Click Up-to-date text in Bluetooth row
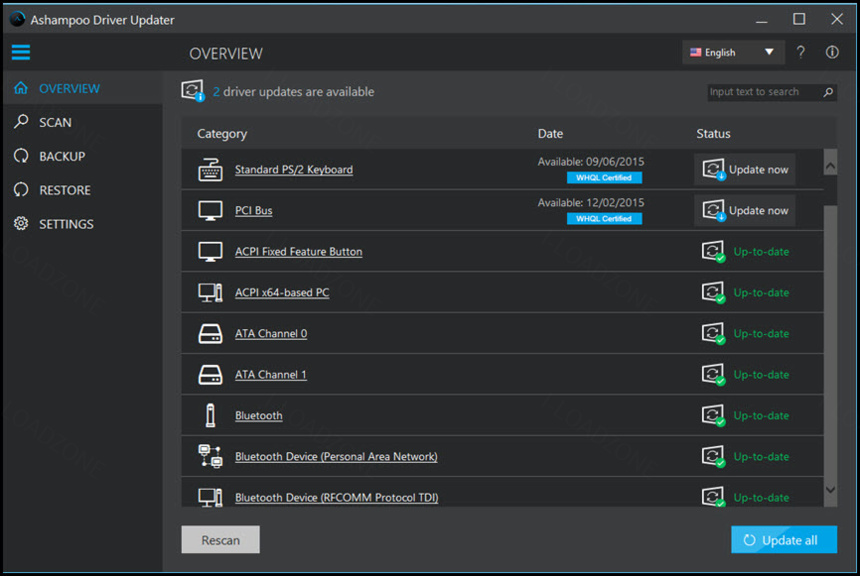The image size is (860, 576). pos(761,416)
